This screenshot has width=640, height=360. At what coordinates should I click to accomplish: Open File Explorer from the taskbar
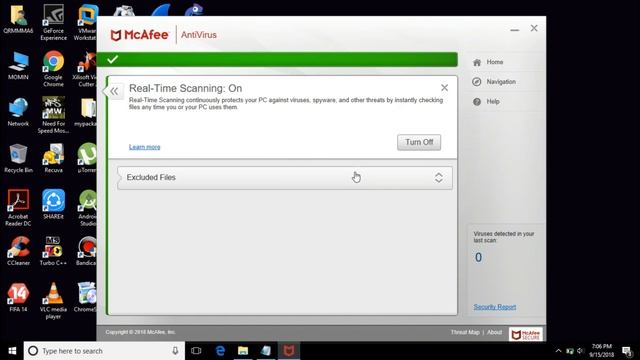(243, 351)
